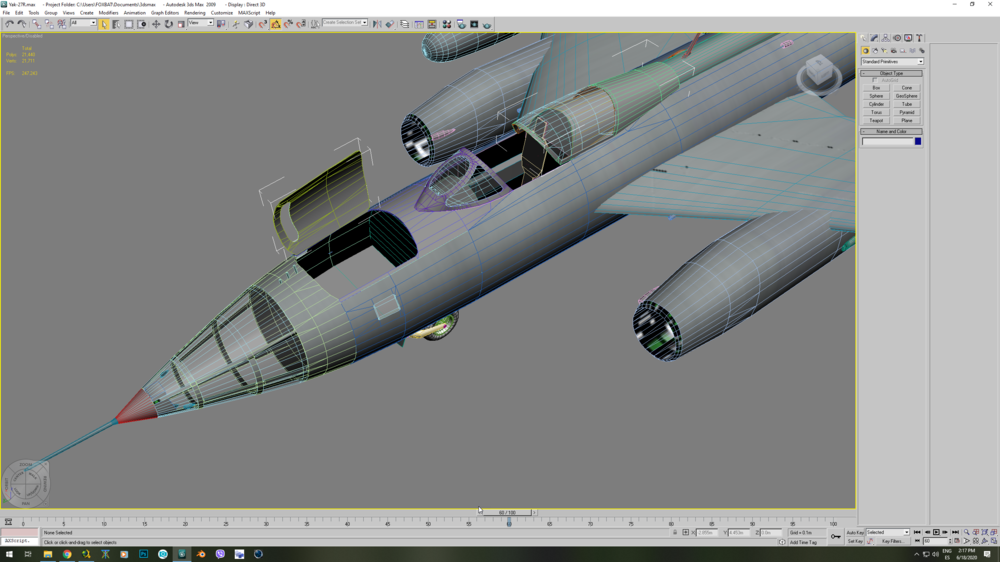Select the Select and Link tool

(36, 24)
